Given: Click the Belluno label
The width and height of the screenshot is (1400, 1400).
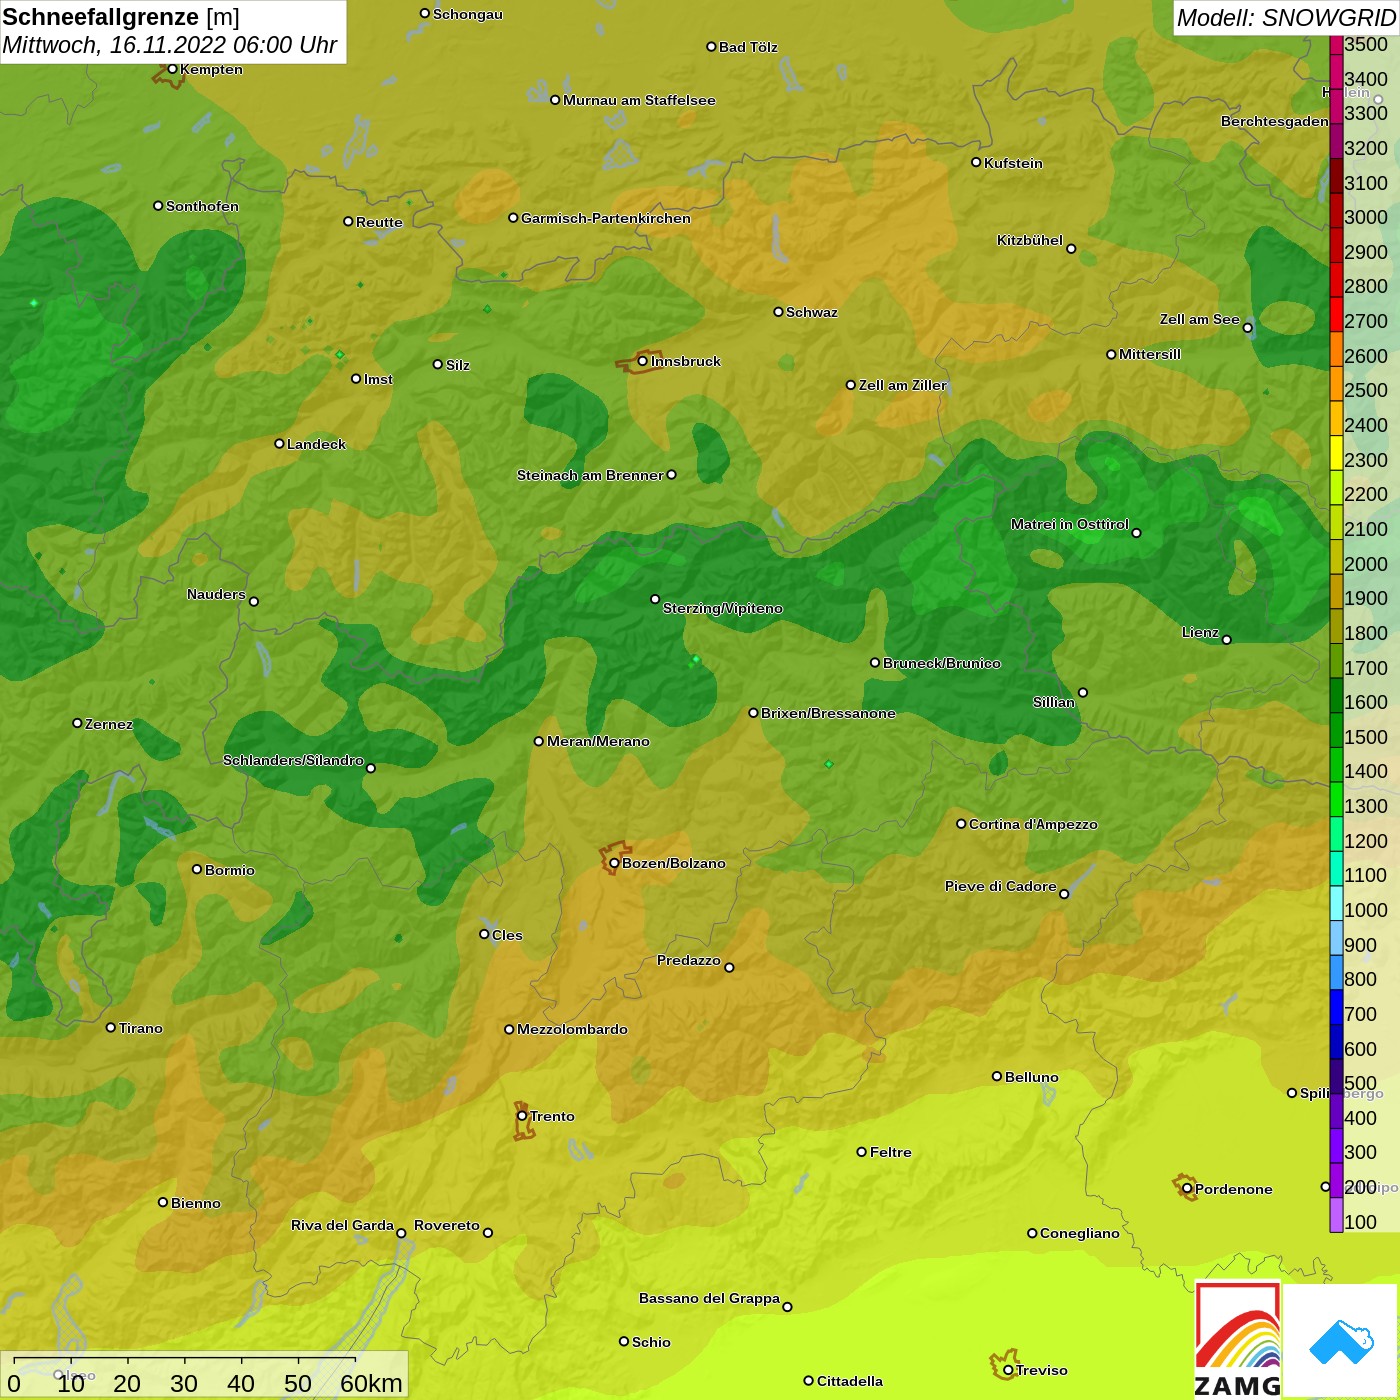Looking at the screenshot, I should tap(1032, 1077).
